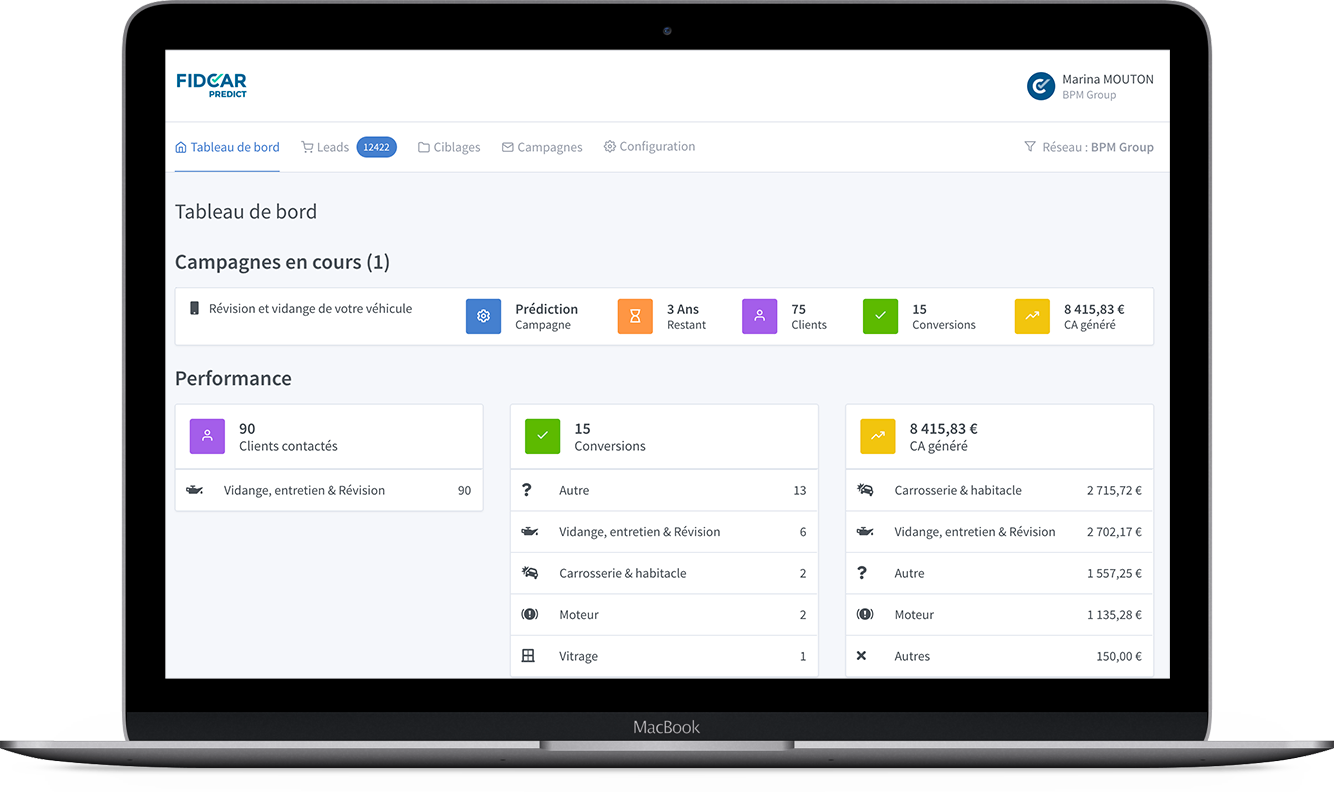
Task: Click the Moteur row in Conversions list
Action: pyautogui.click(x=663, y=615)
